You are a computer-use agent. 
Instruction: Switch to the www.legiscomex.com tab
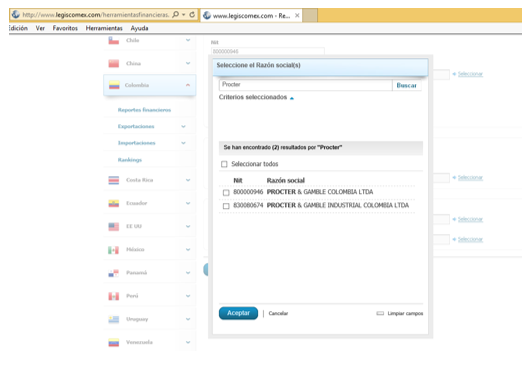[251, 16]
